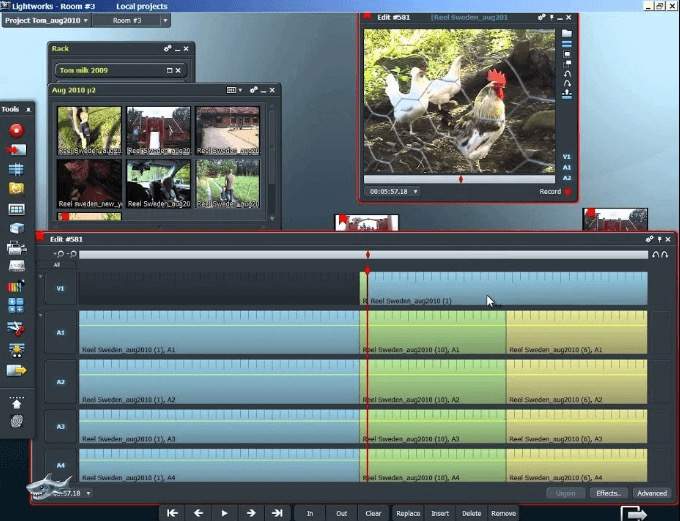Open settings cog of Rack panel
The image size is (680, 521).
point(168,48)
